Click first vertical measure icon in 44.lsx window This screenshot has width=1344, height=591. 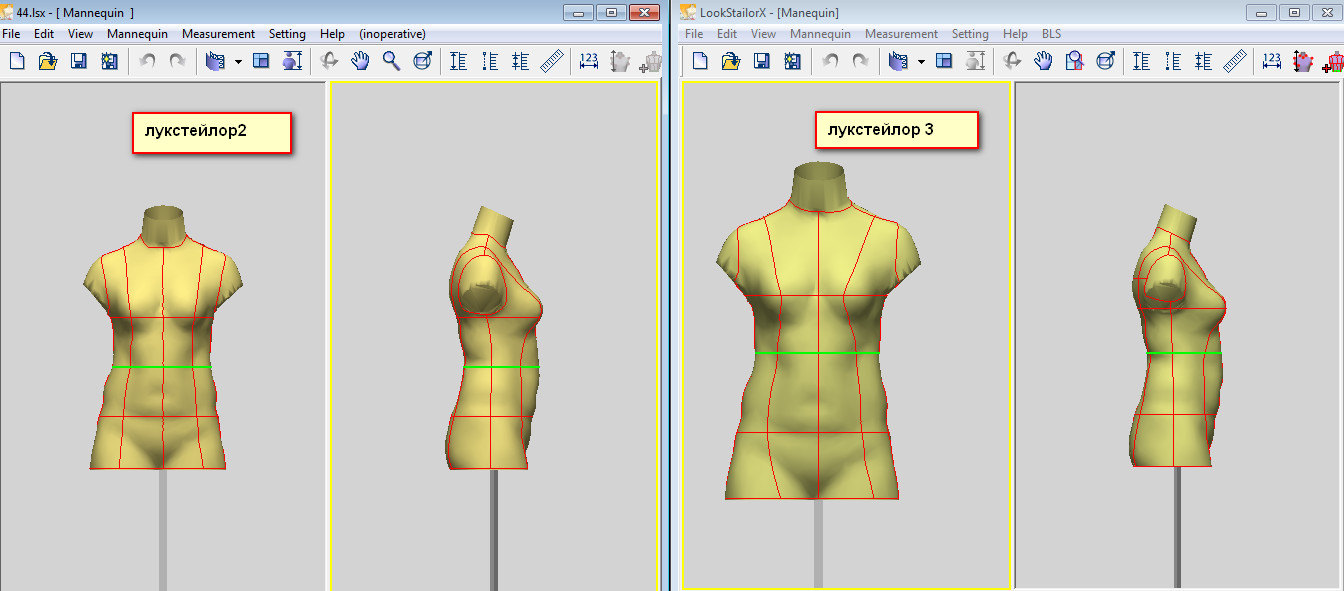(x=459, y=61)
